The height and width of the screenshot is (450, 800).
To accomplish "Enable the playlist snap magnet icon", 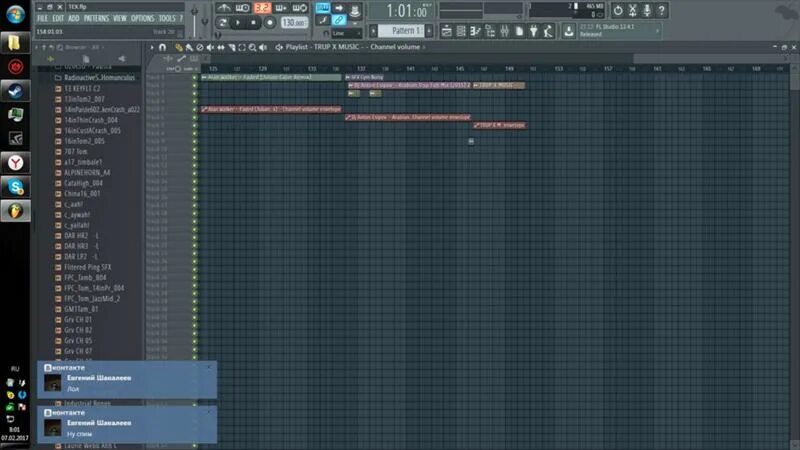I will click(x=162, y=47).
